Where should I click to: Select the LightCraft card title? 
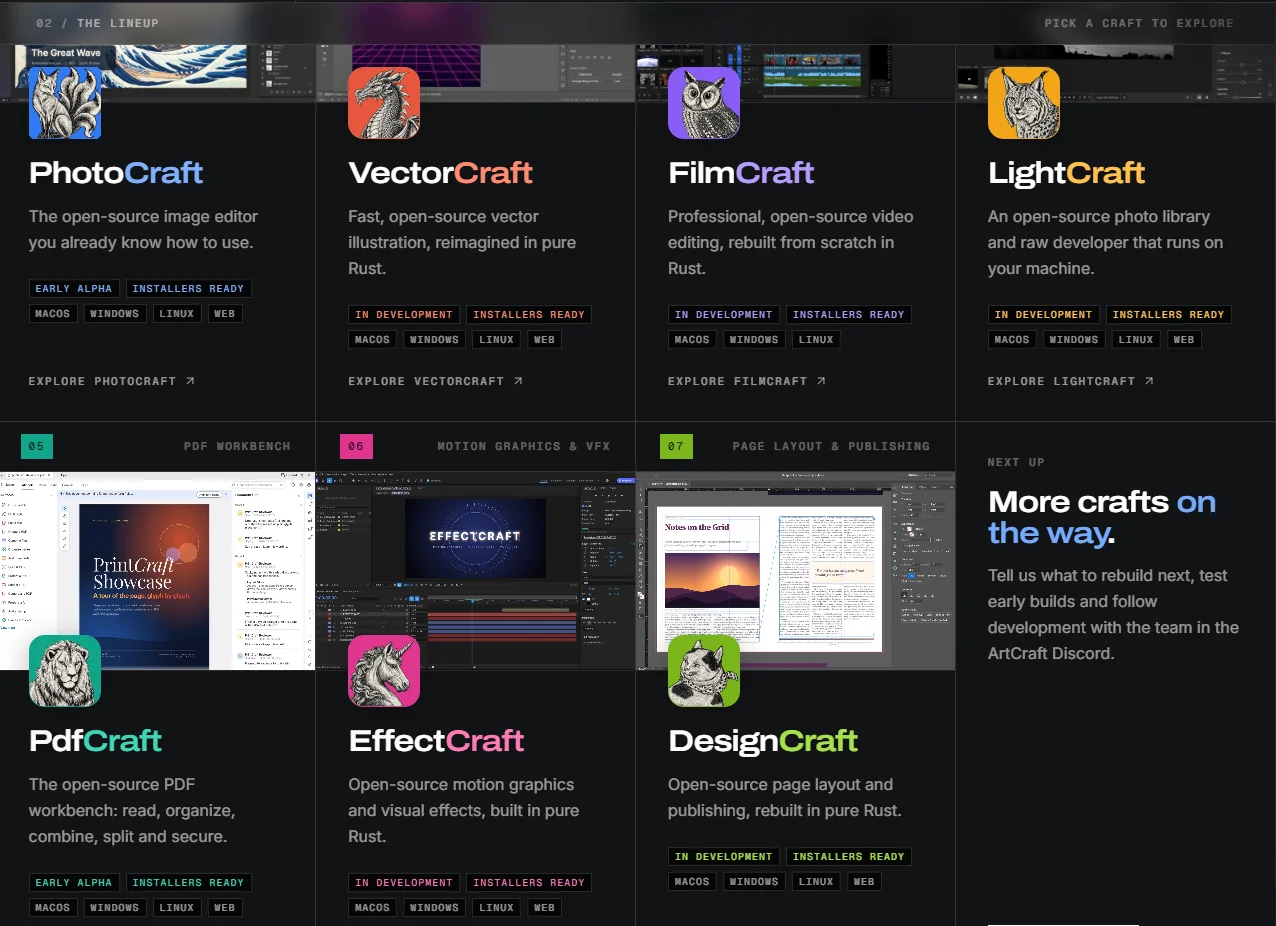[1066, 173]
